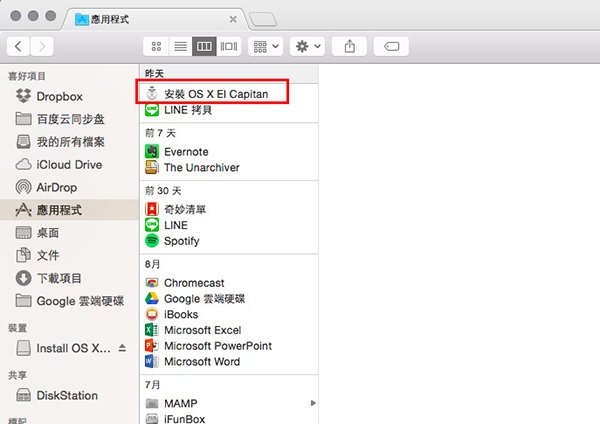The width and height of the screenshot is (600, 424).
Task: Select Google 雲端硬碟 app in file list
Action: [x=195, y=298]
